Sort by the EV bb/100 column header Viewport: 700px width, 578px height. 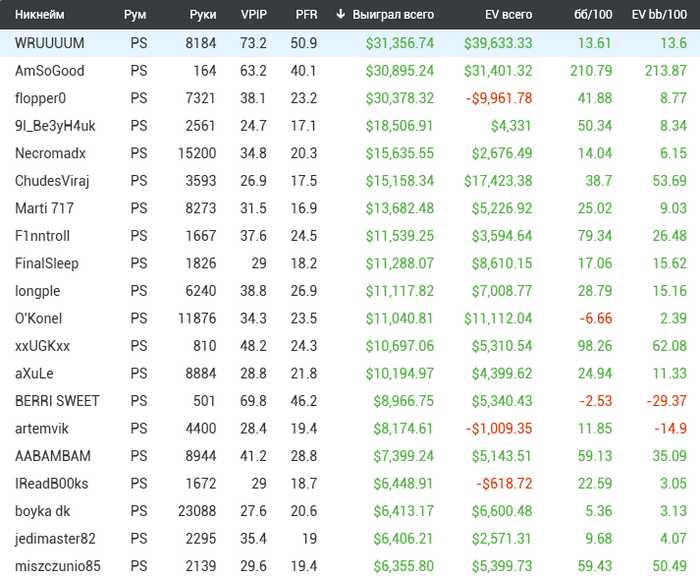[x=659, y=15]
